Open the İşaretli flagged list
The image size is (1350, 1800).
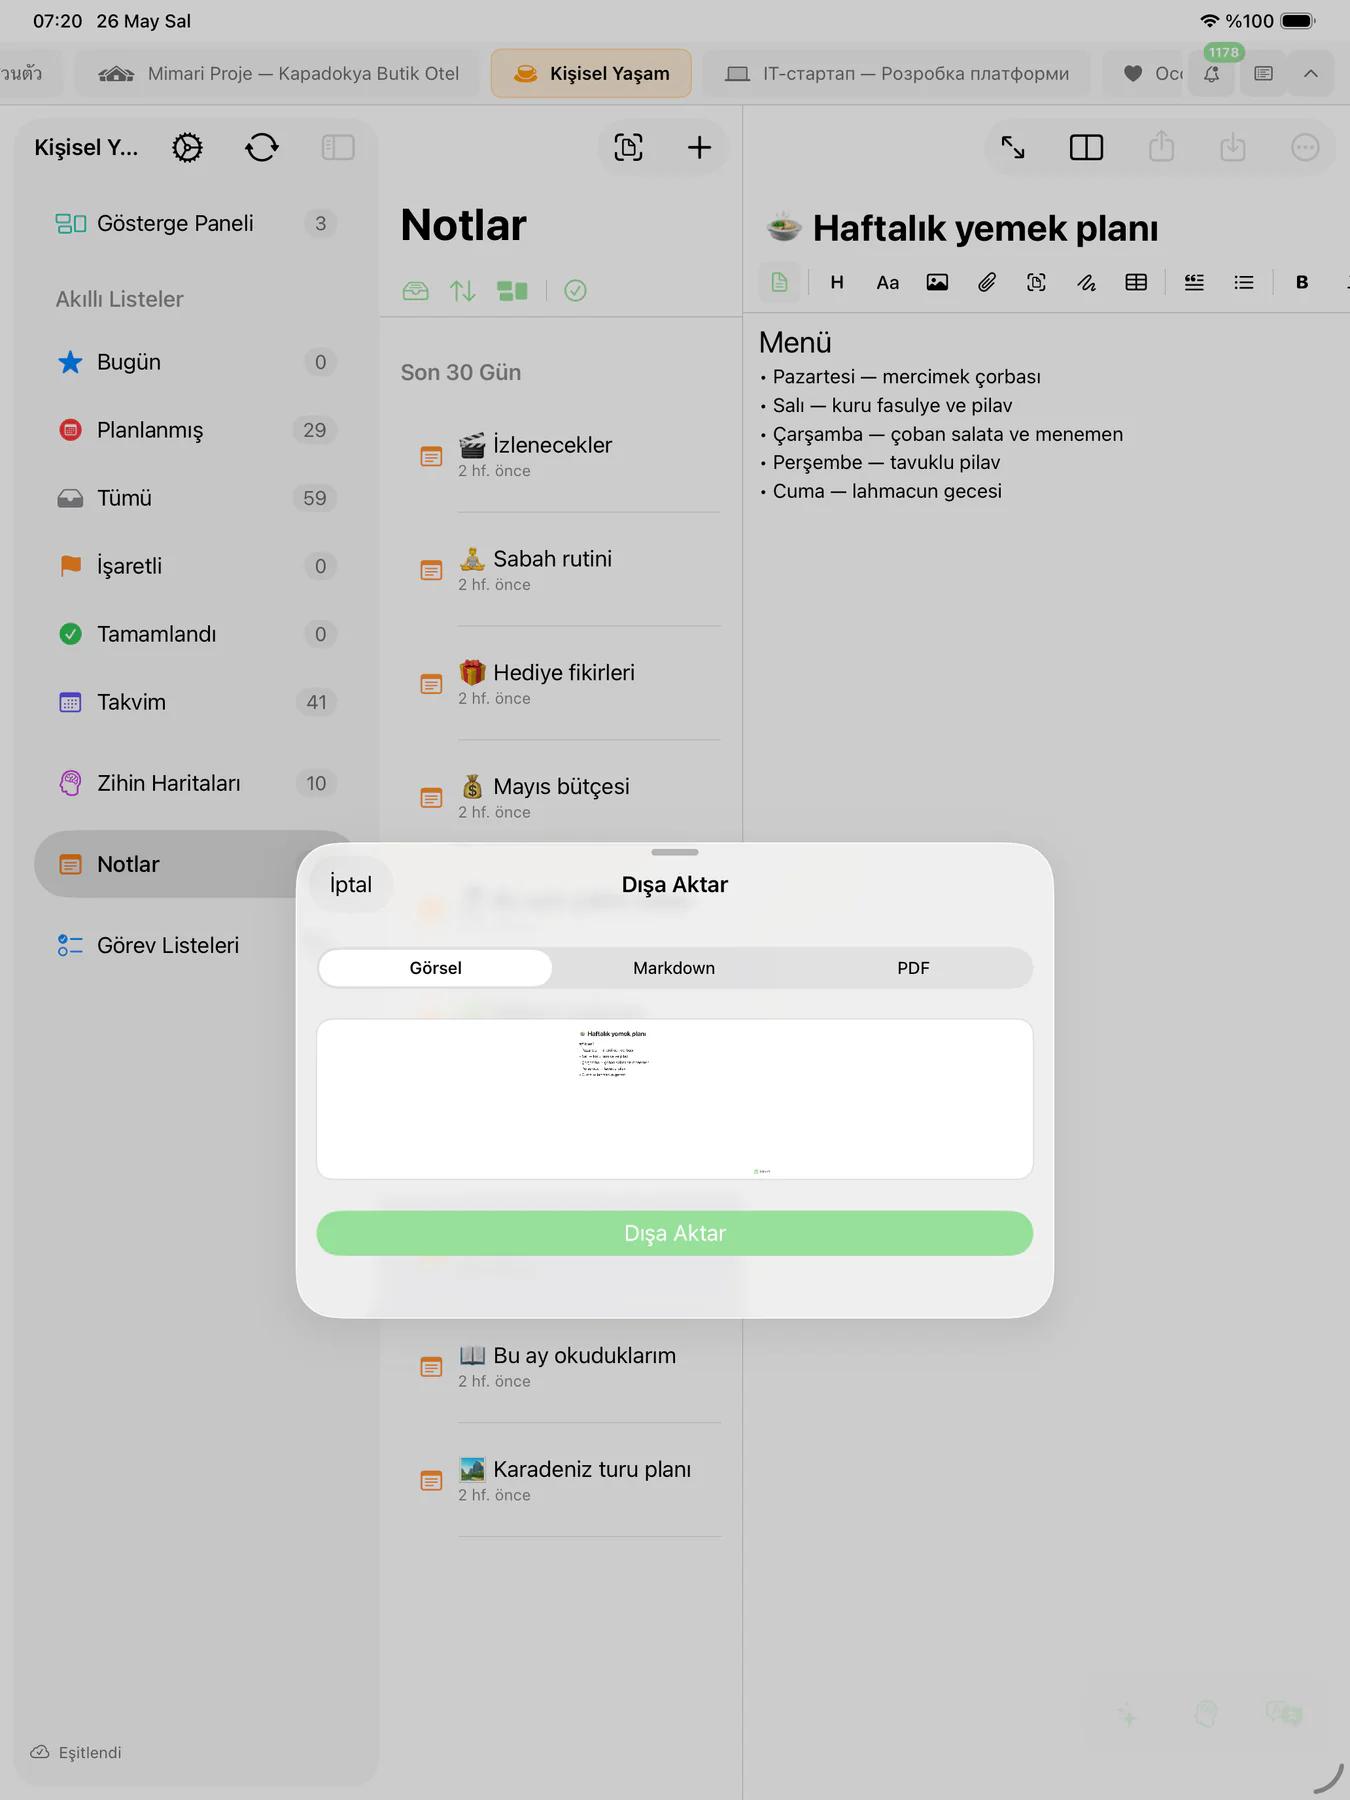coord(195,566)
